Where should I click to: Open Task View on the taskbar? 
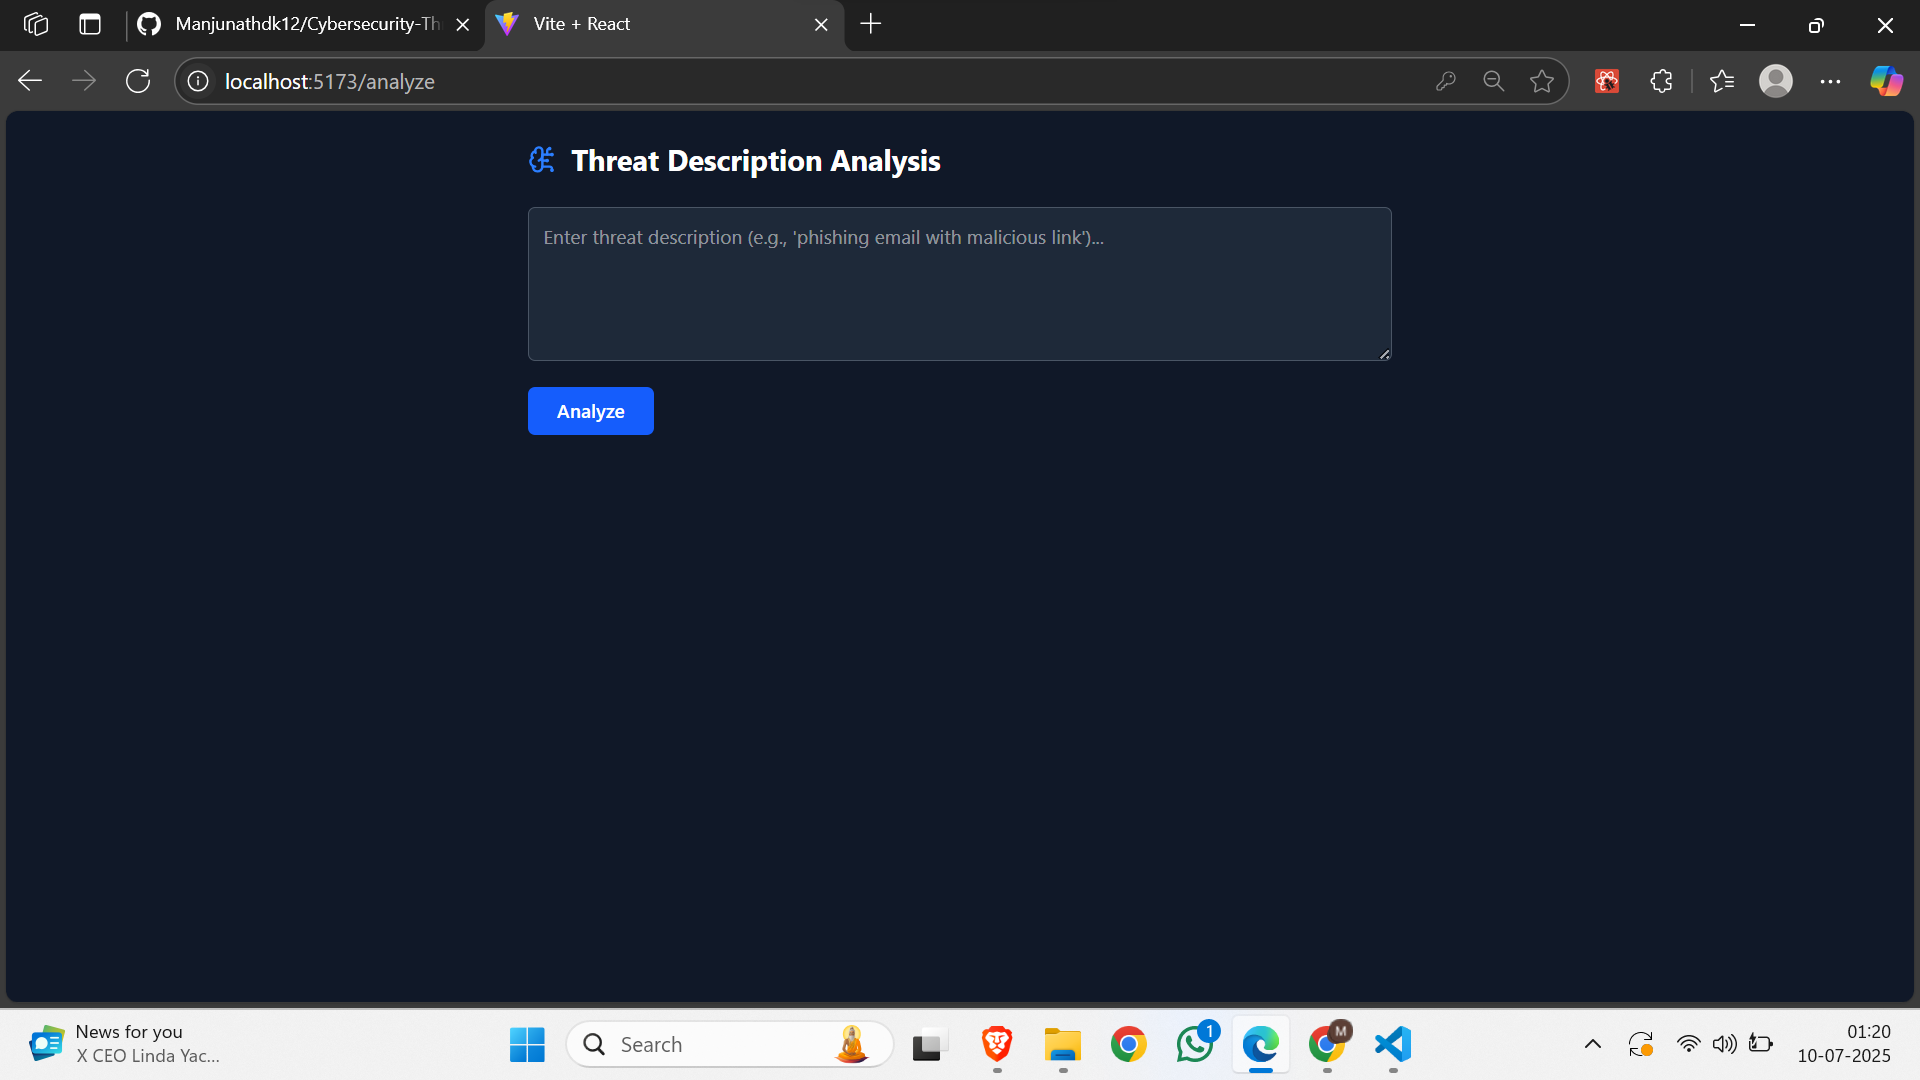pos(929,1044)
